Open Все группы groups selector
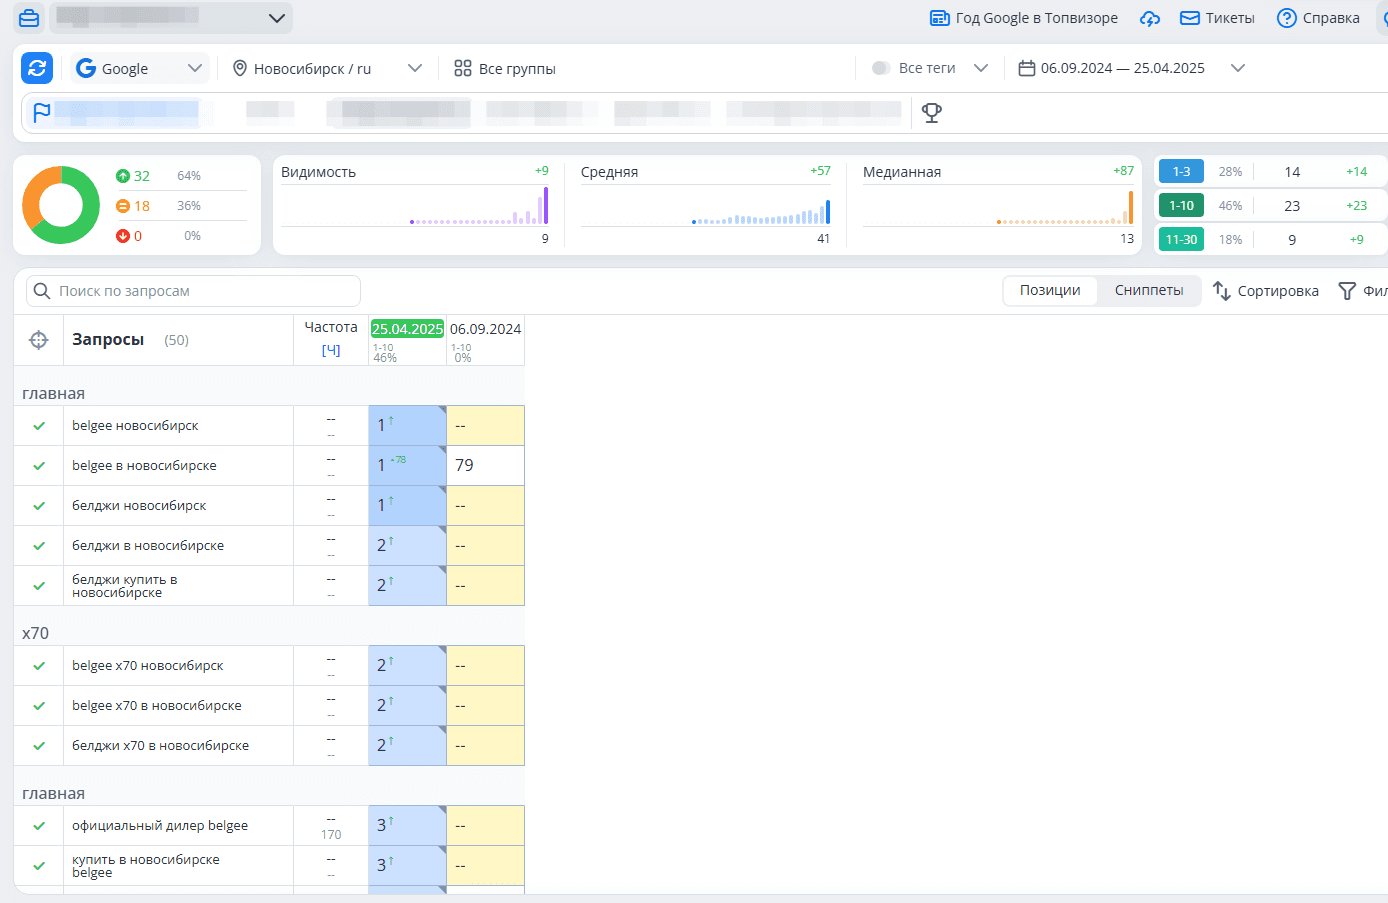The width and height of the screenshot is (1388, 903). (x=504, y=68)
